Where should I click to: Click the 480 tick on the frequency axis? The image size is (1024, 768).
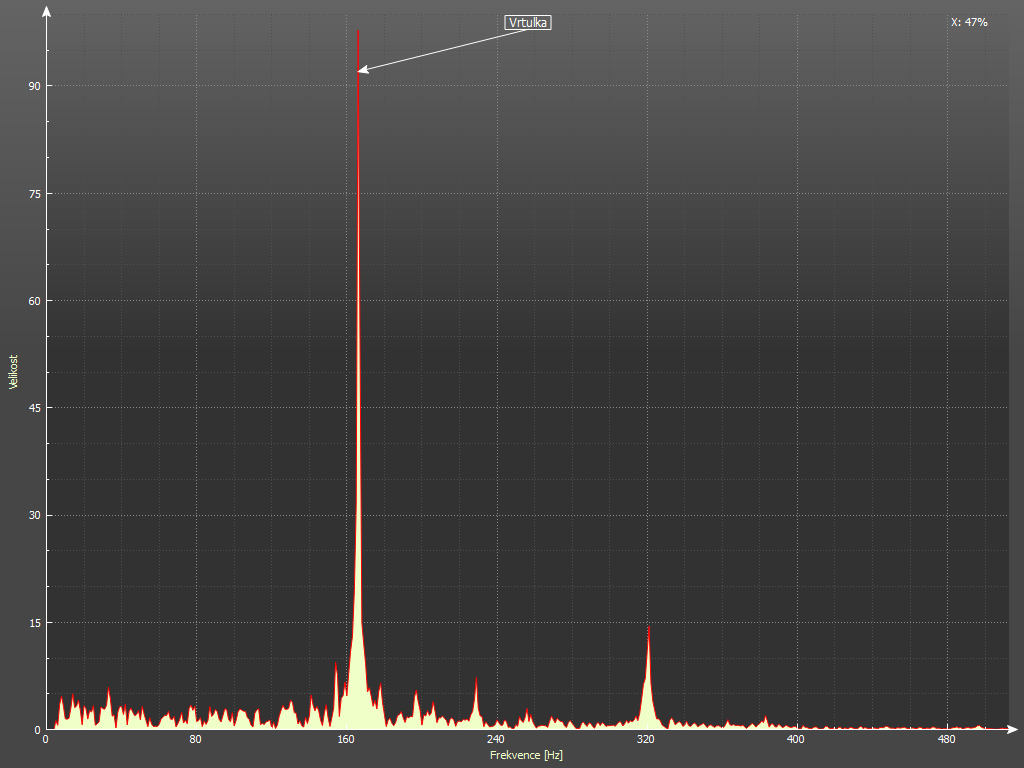point(946,740)
